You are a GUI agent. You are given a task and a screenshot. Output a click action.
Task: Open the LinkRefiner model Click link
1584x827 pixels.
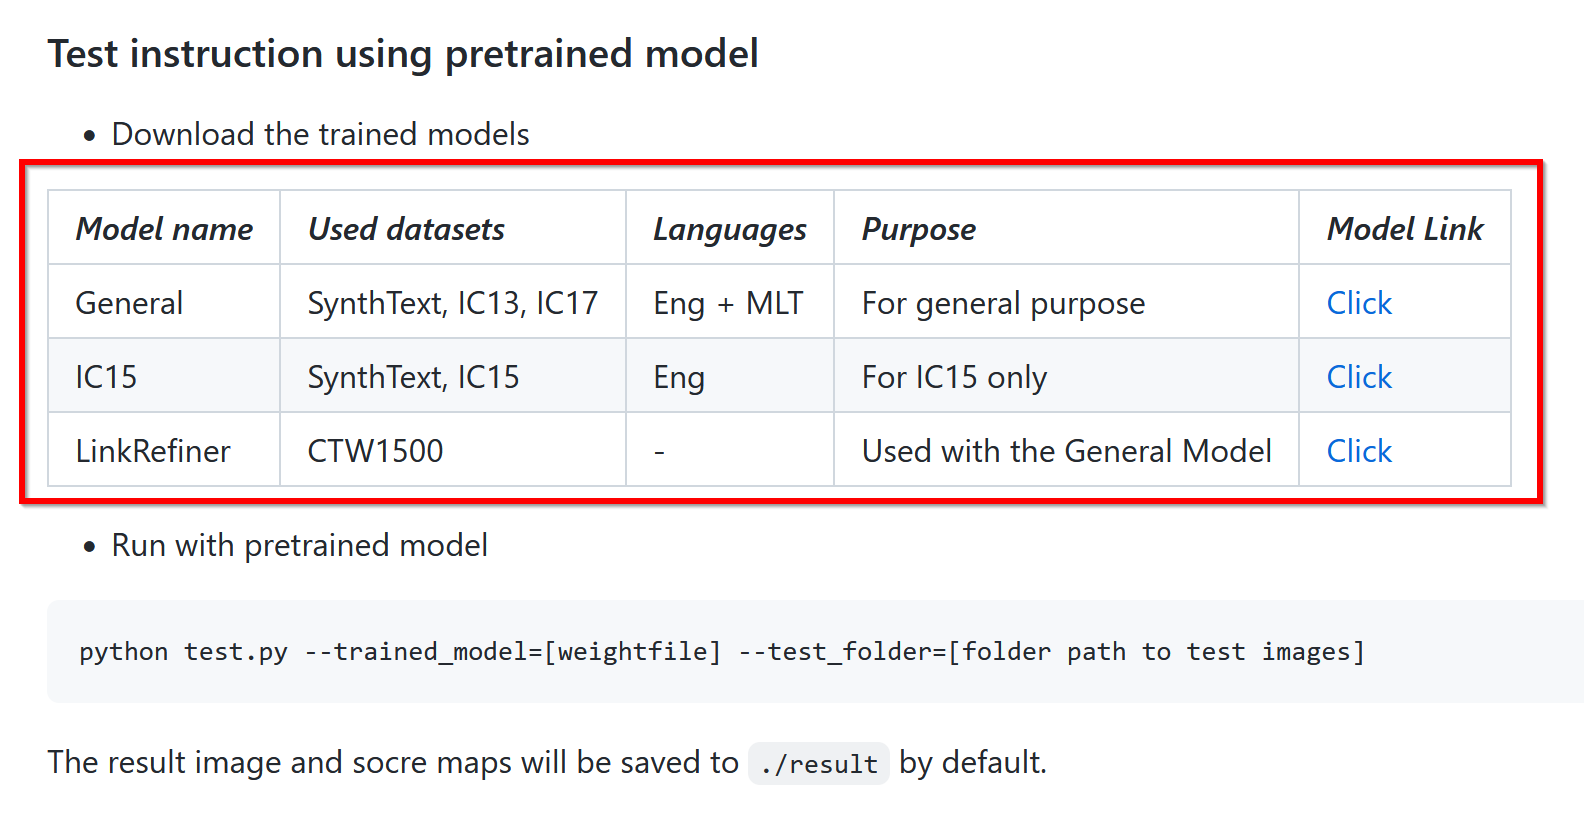pyautogui.click(x=1358, y=451)
